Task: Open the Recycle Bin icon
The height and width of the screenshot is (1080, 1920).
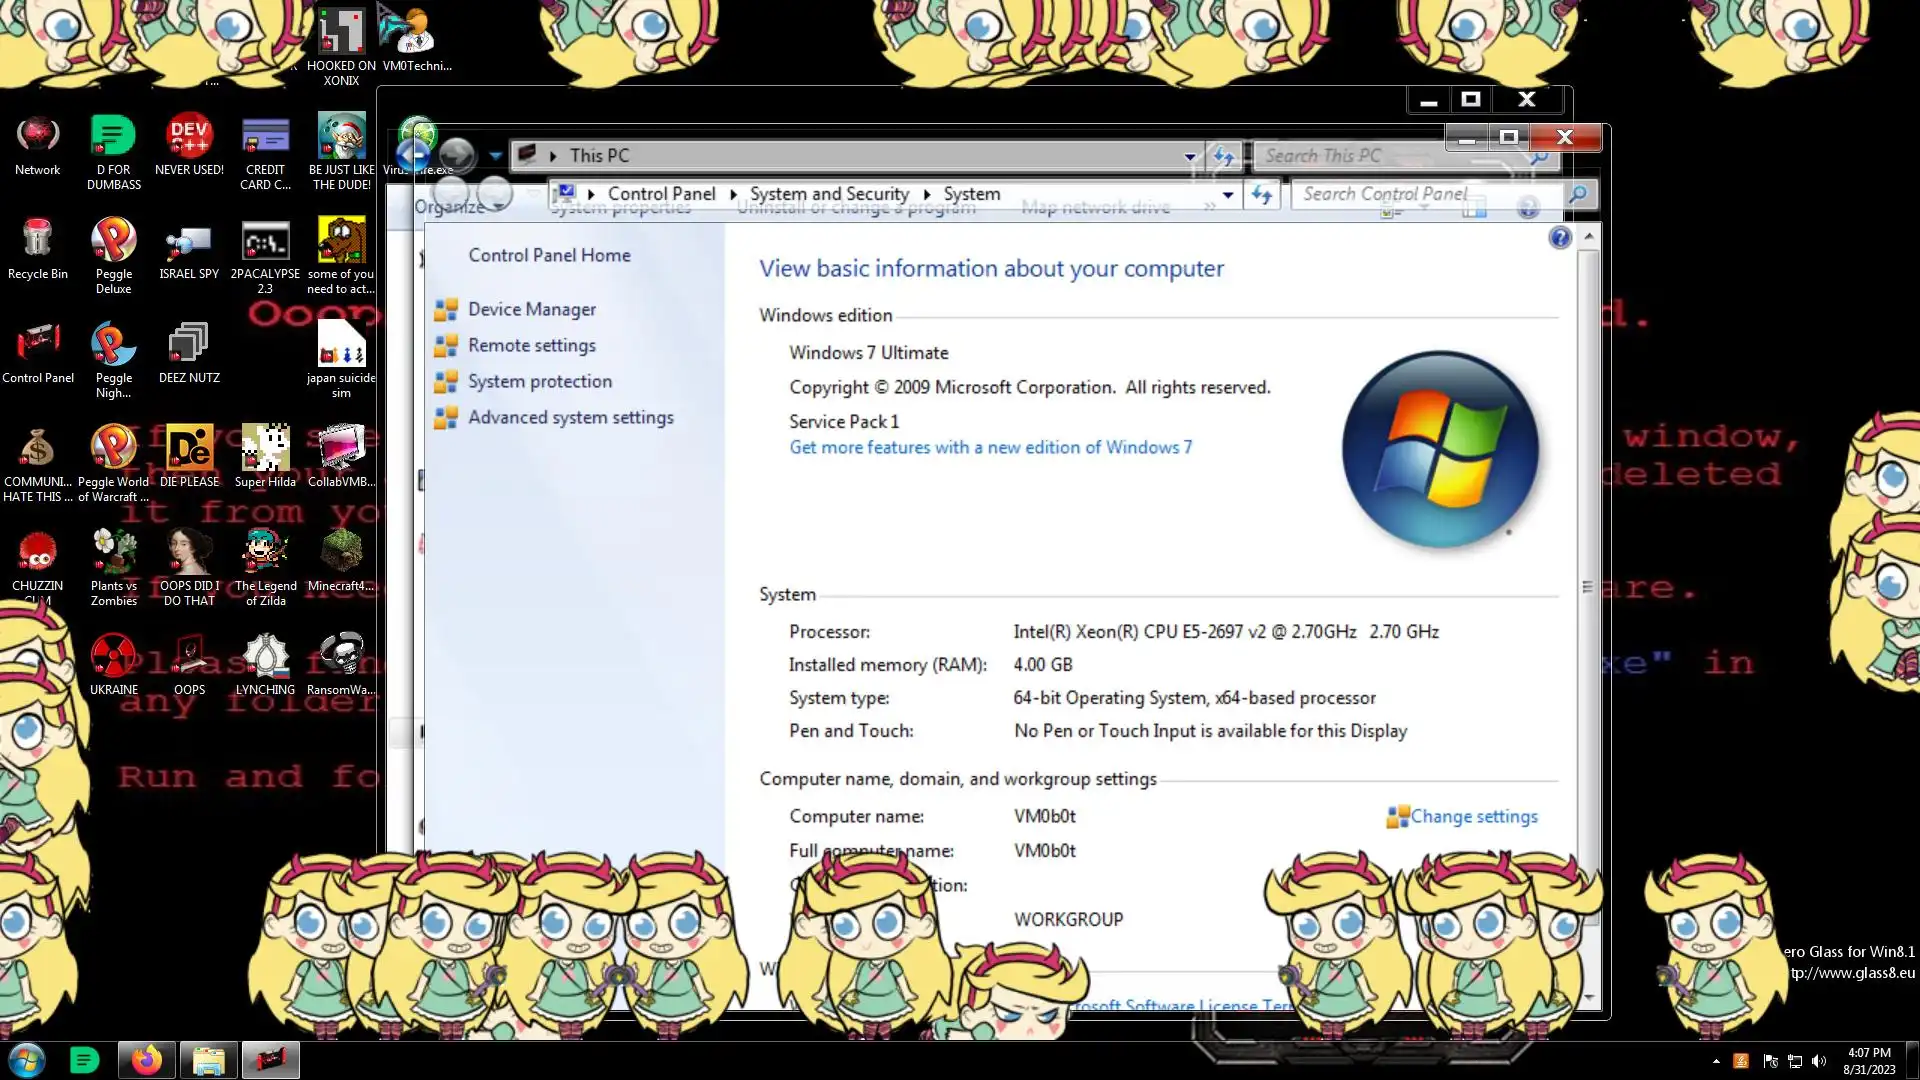Action: click(x=37, y=240)
